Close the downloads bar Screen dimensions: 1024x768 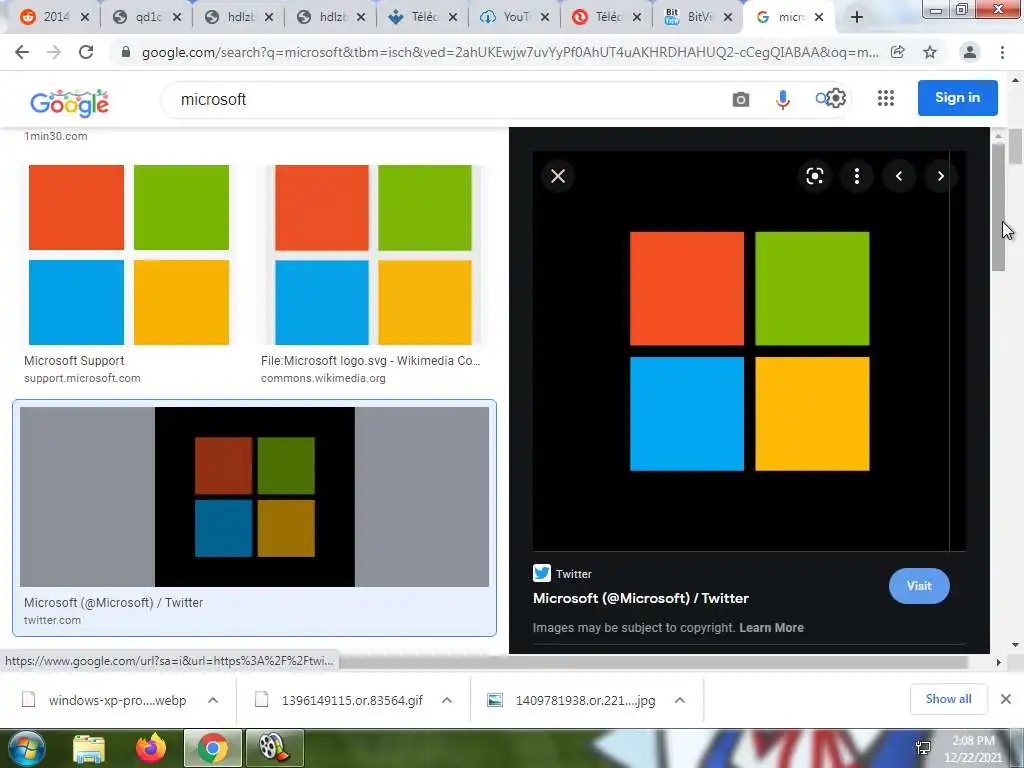(x=1006, y=699)
